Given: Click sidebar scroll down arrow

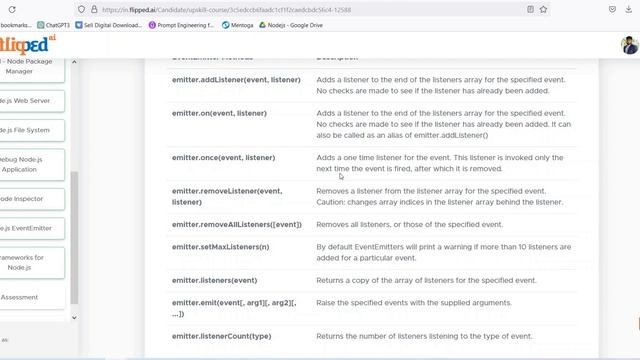Looking at the screenshot, I should (x=74, y=318).
